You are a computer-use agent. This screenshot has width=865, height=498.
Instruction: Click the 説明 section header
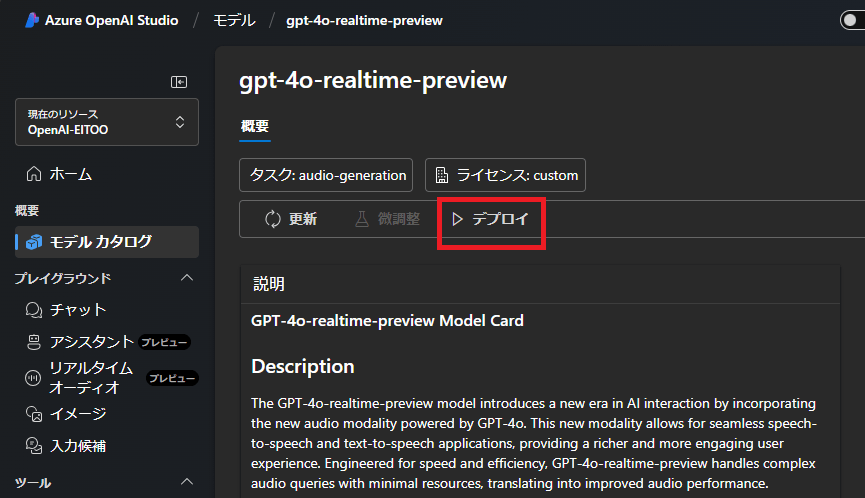click(269, 284)
